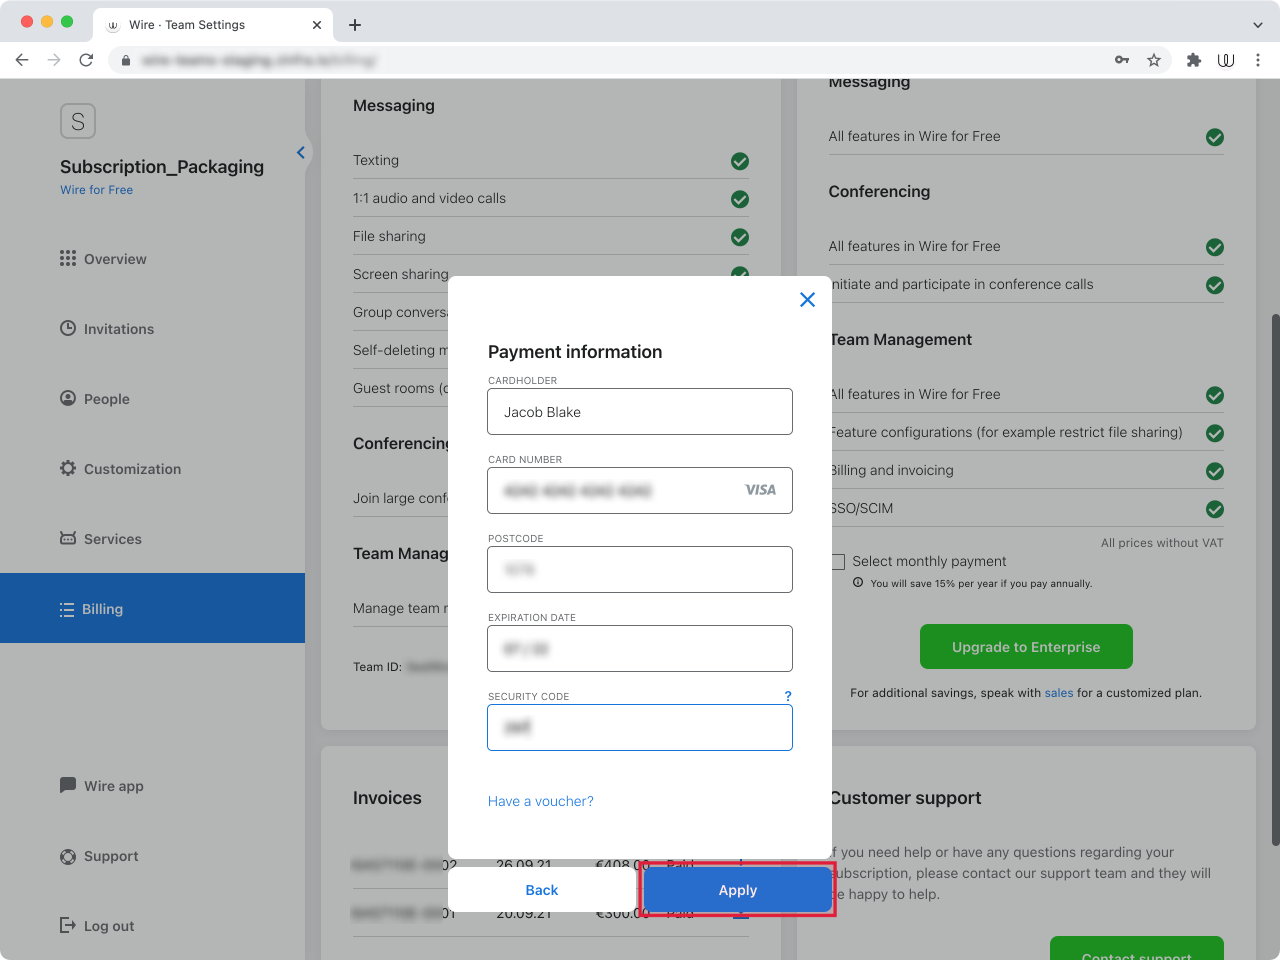Screen dimensions: 1280x960
Task: Click the Overview grid icon
Action: [x=68, y=258]
